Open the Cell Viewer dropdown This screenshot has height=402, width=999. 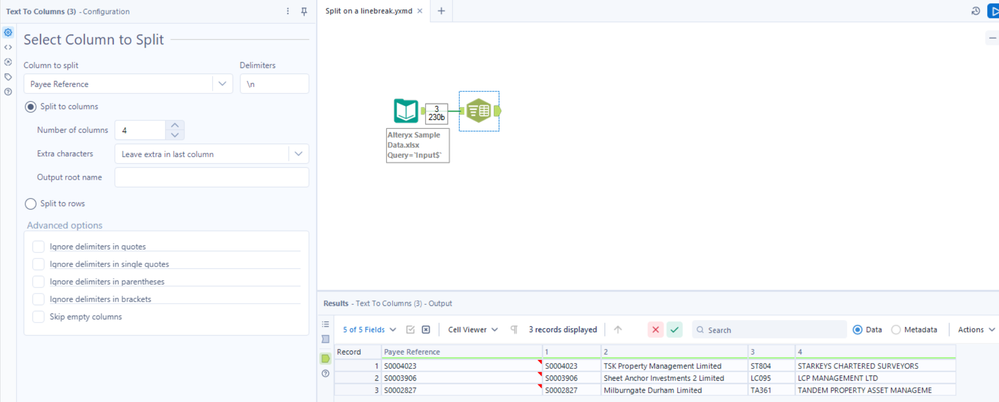pos(472,330)
